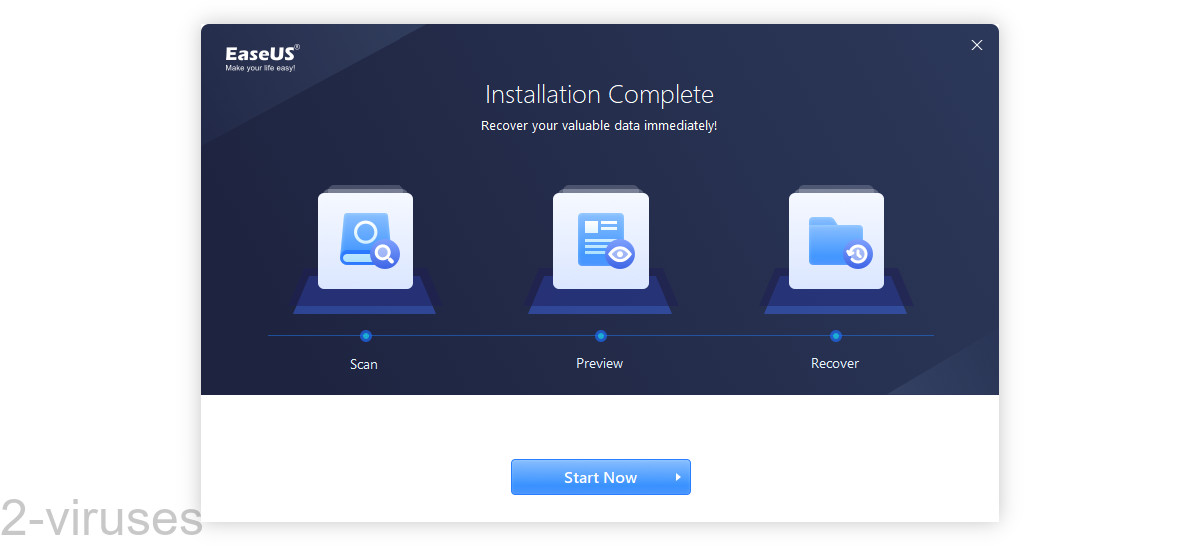
Task: Select the blue dot above Scan
Action: click(366, 336)
